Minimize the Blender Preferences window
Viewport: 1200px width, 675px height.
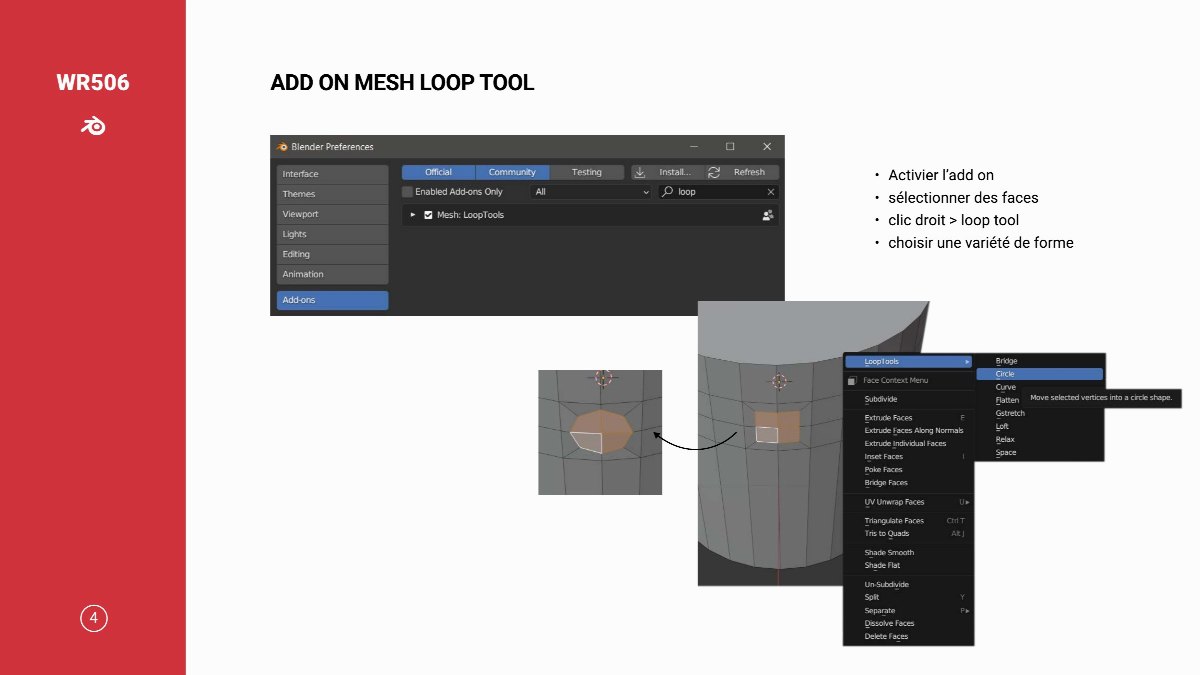[x=693, y=147]
